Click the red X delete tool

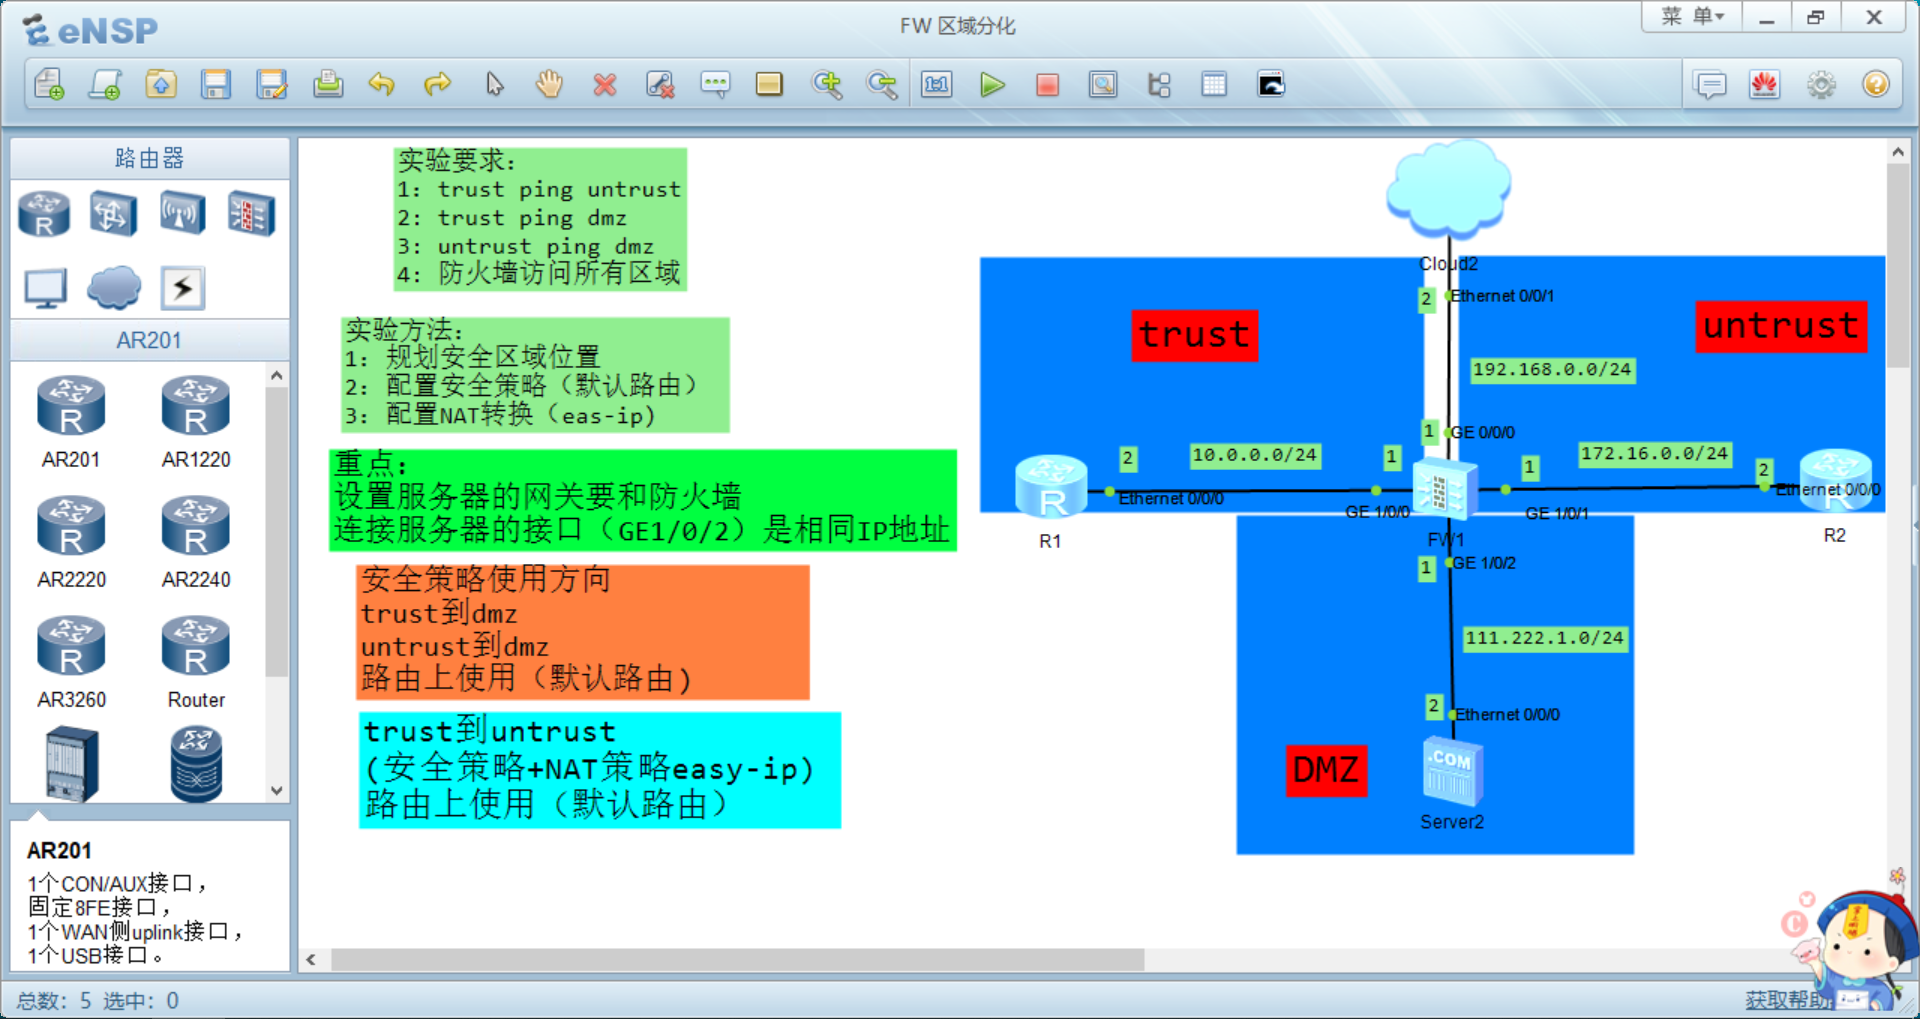tap(604, 85)
